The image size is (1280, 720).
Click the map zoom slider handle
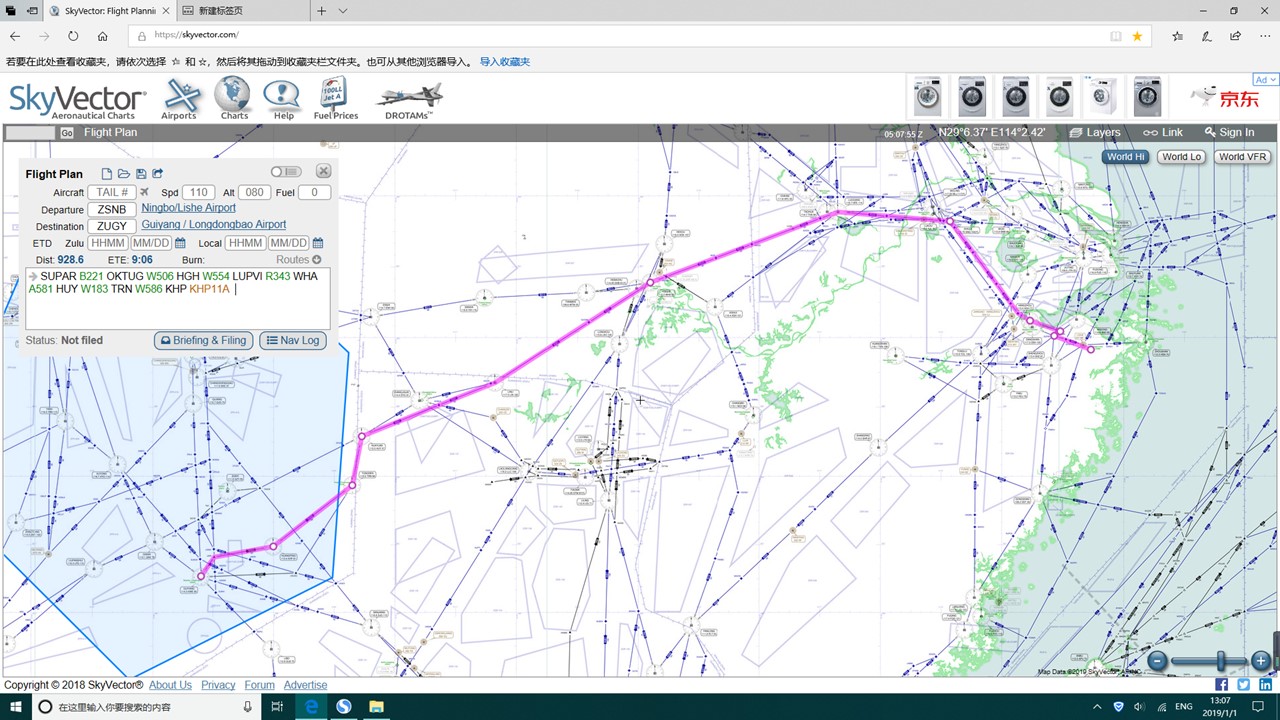(x=1221, y=661)
